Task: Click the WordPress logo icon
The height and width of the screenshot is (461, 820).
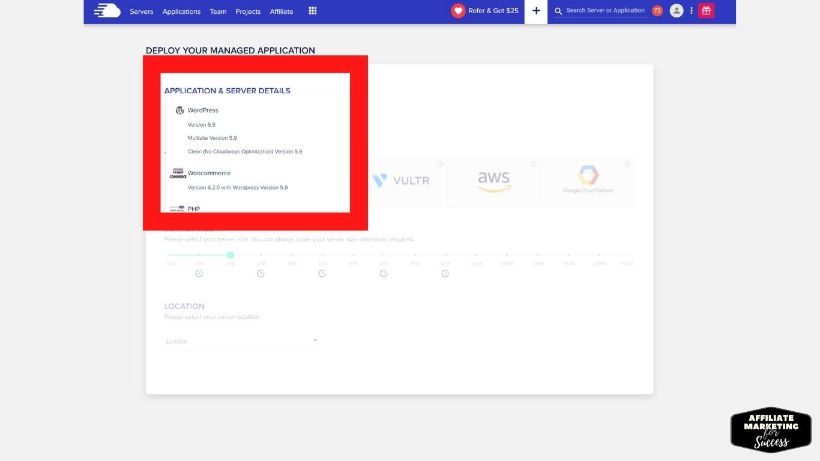Action: (x=180, y=110)
